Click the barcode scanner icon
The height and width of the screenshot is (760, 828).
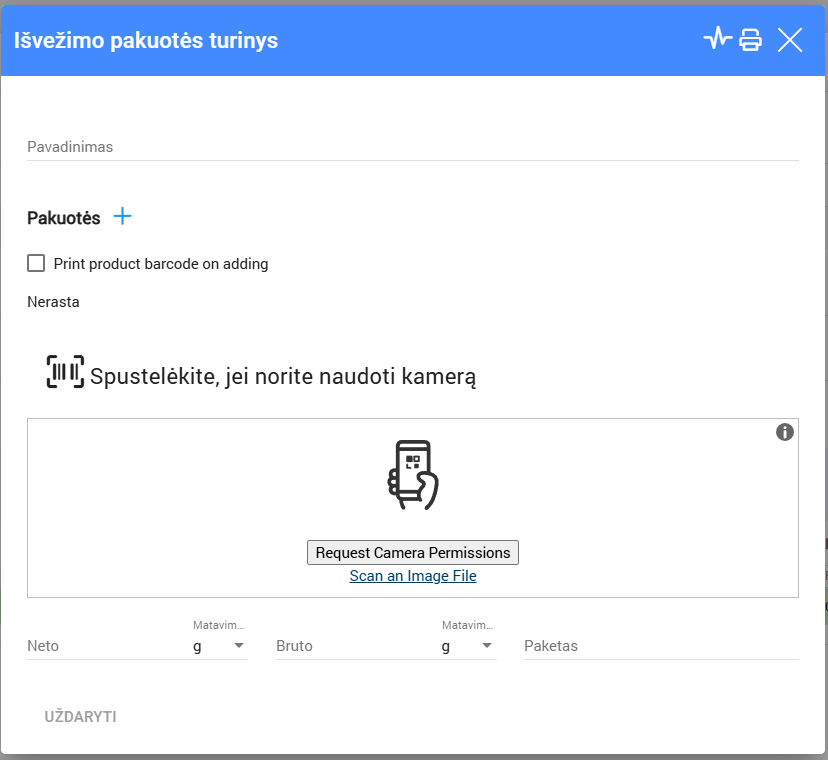(x=65, y=372)
